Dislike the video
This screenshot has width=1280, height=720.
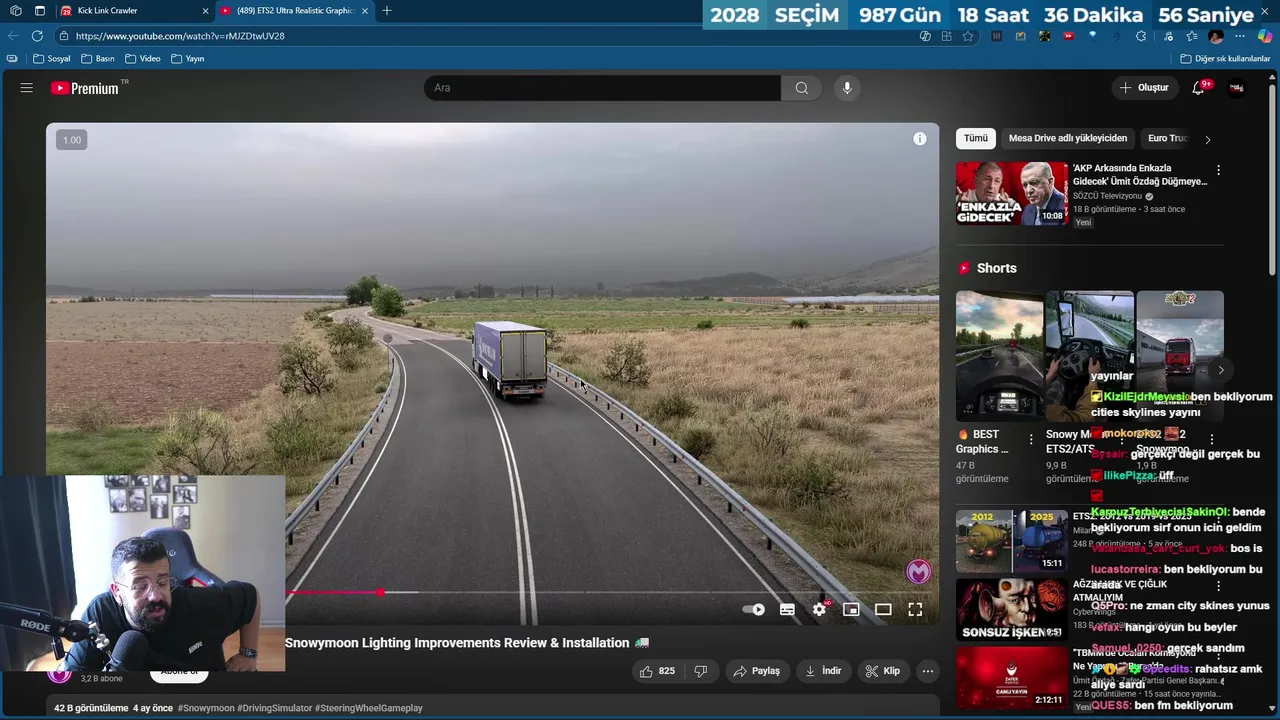tap(701, 671)
